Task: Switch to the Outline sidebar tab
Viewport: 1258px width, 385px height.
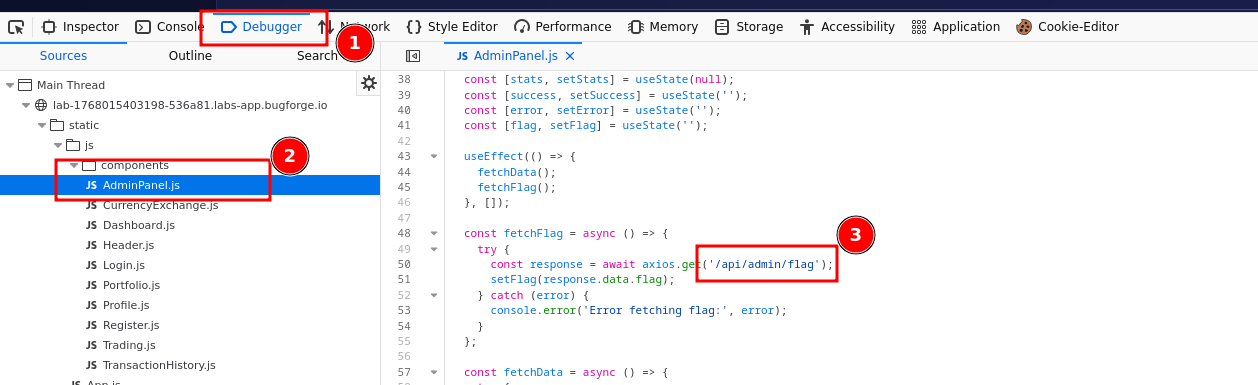Action: click(x=190, y=56)
